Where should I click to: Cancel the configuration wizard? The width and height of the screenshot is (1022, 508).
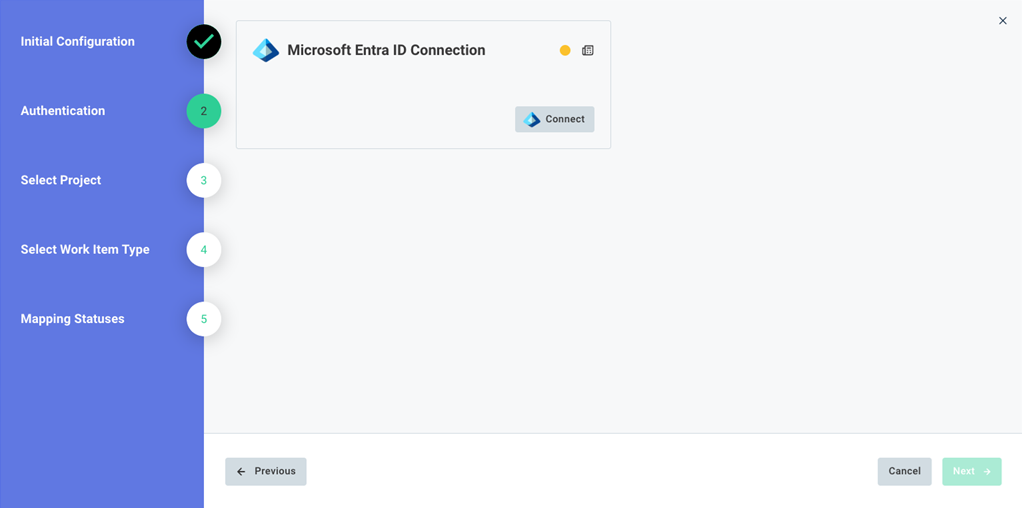(x=905, y=471)
